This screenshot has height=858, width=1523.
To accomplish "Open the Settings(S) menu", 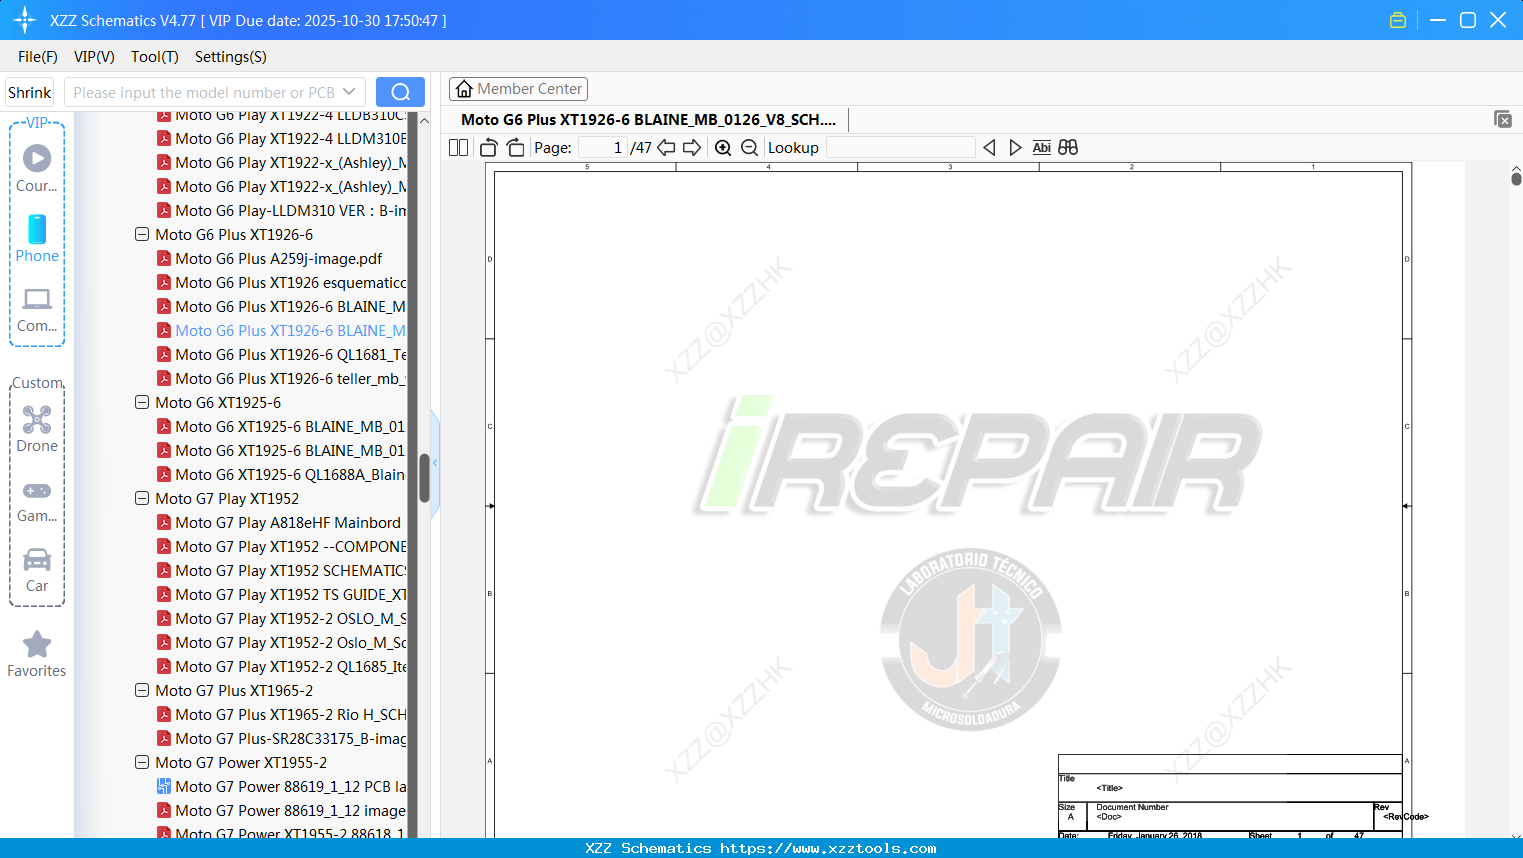I will coord(231,57).
